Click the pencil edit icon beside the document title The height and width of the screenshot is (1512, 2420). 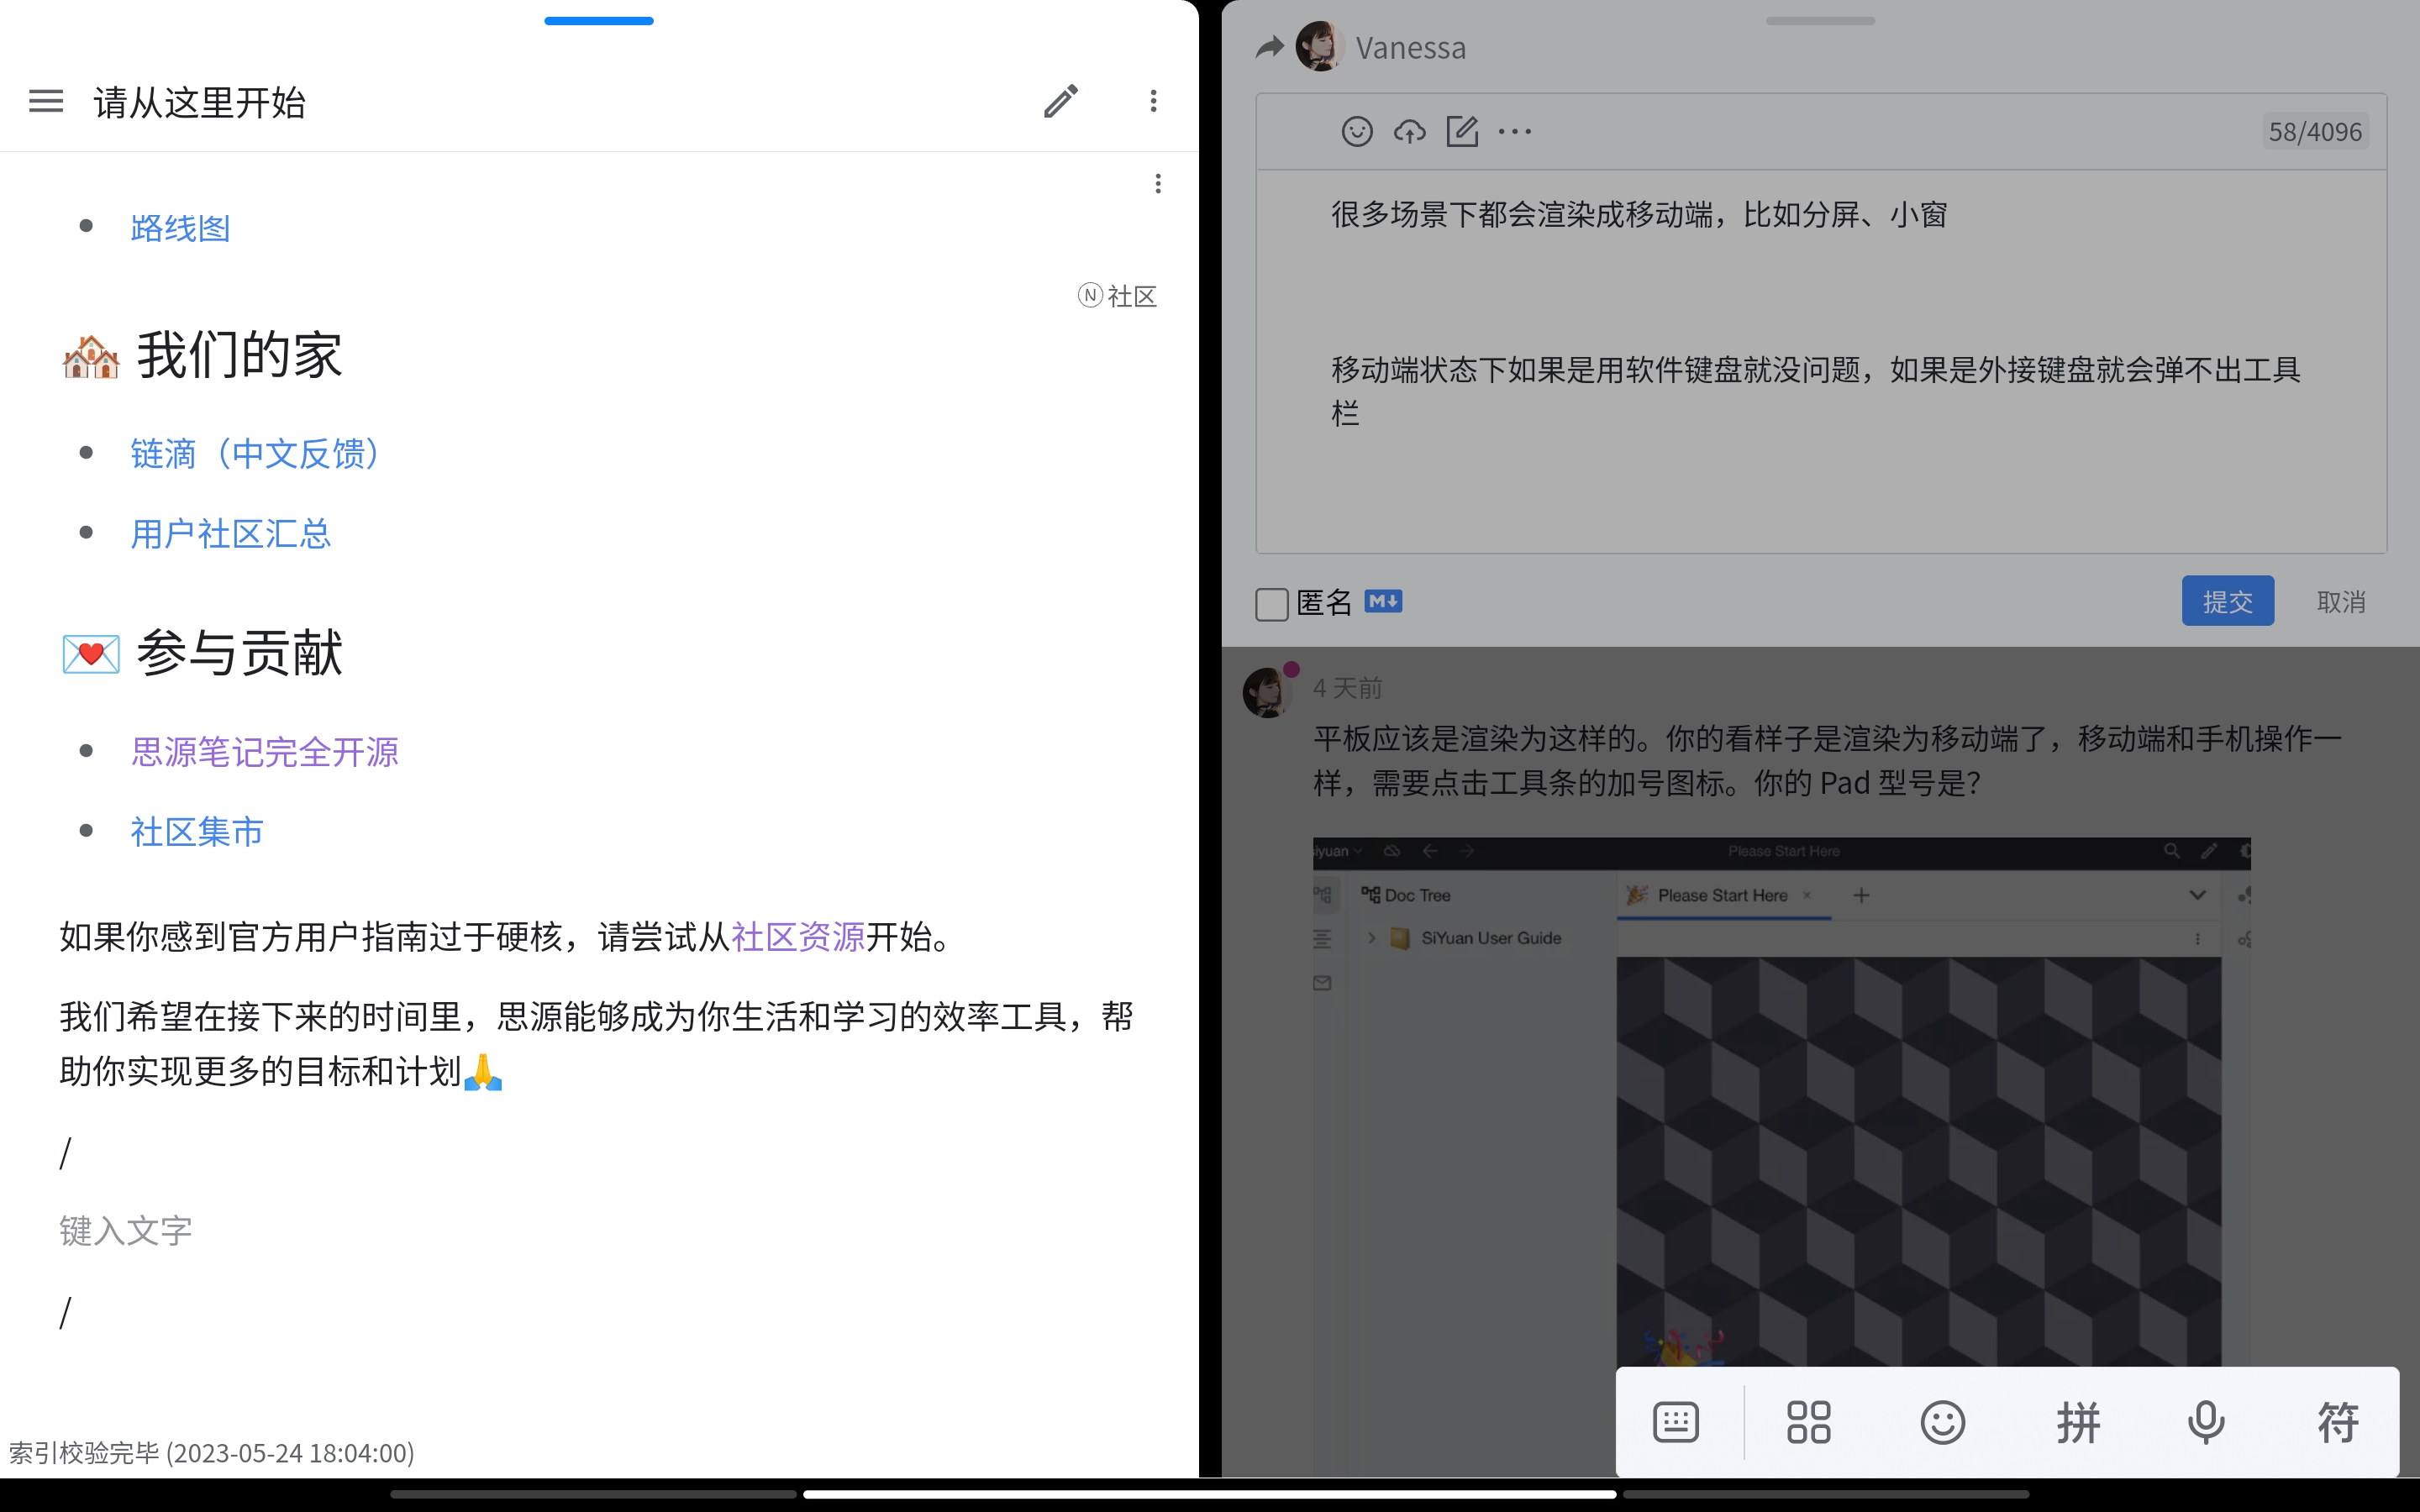(1060, 100)
